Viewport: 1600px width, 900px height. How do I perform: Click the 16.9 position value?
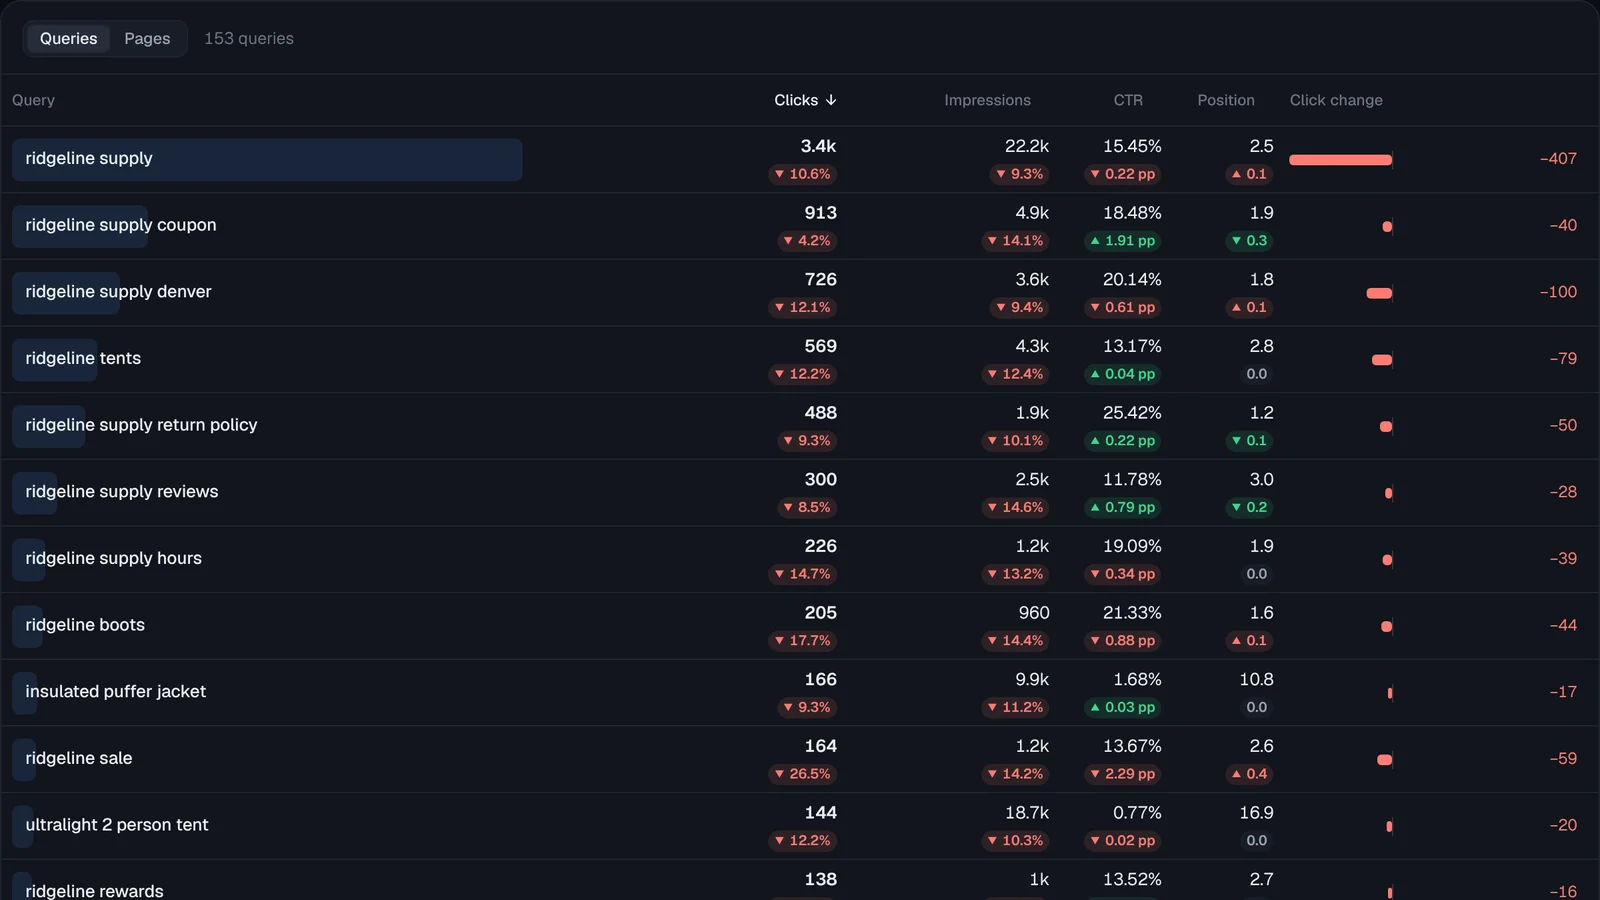pyautogui.click(x=1256, y=813)
